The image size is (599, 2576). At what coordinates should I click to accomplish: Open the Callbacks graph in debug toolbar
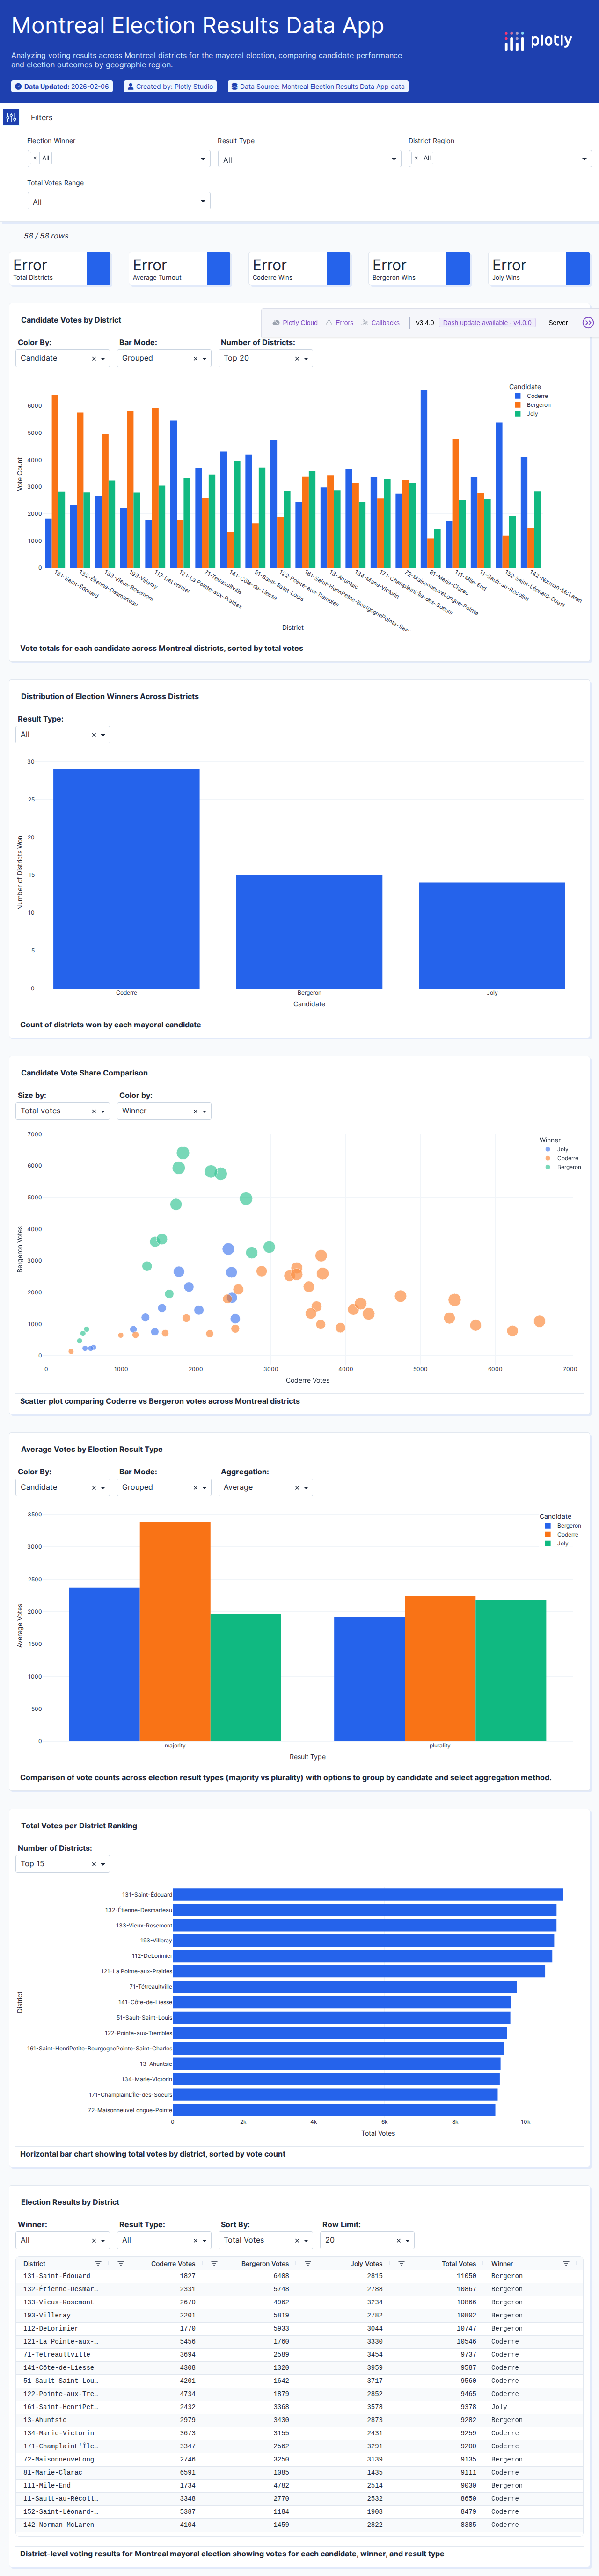click(x=380, y=323)
